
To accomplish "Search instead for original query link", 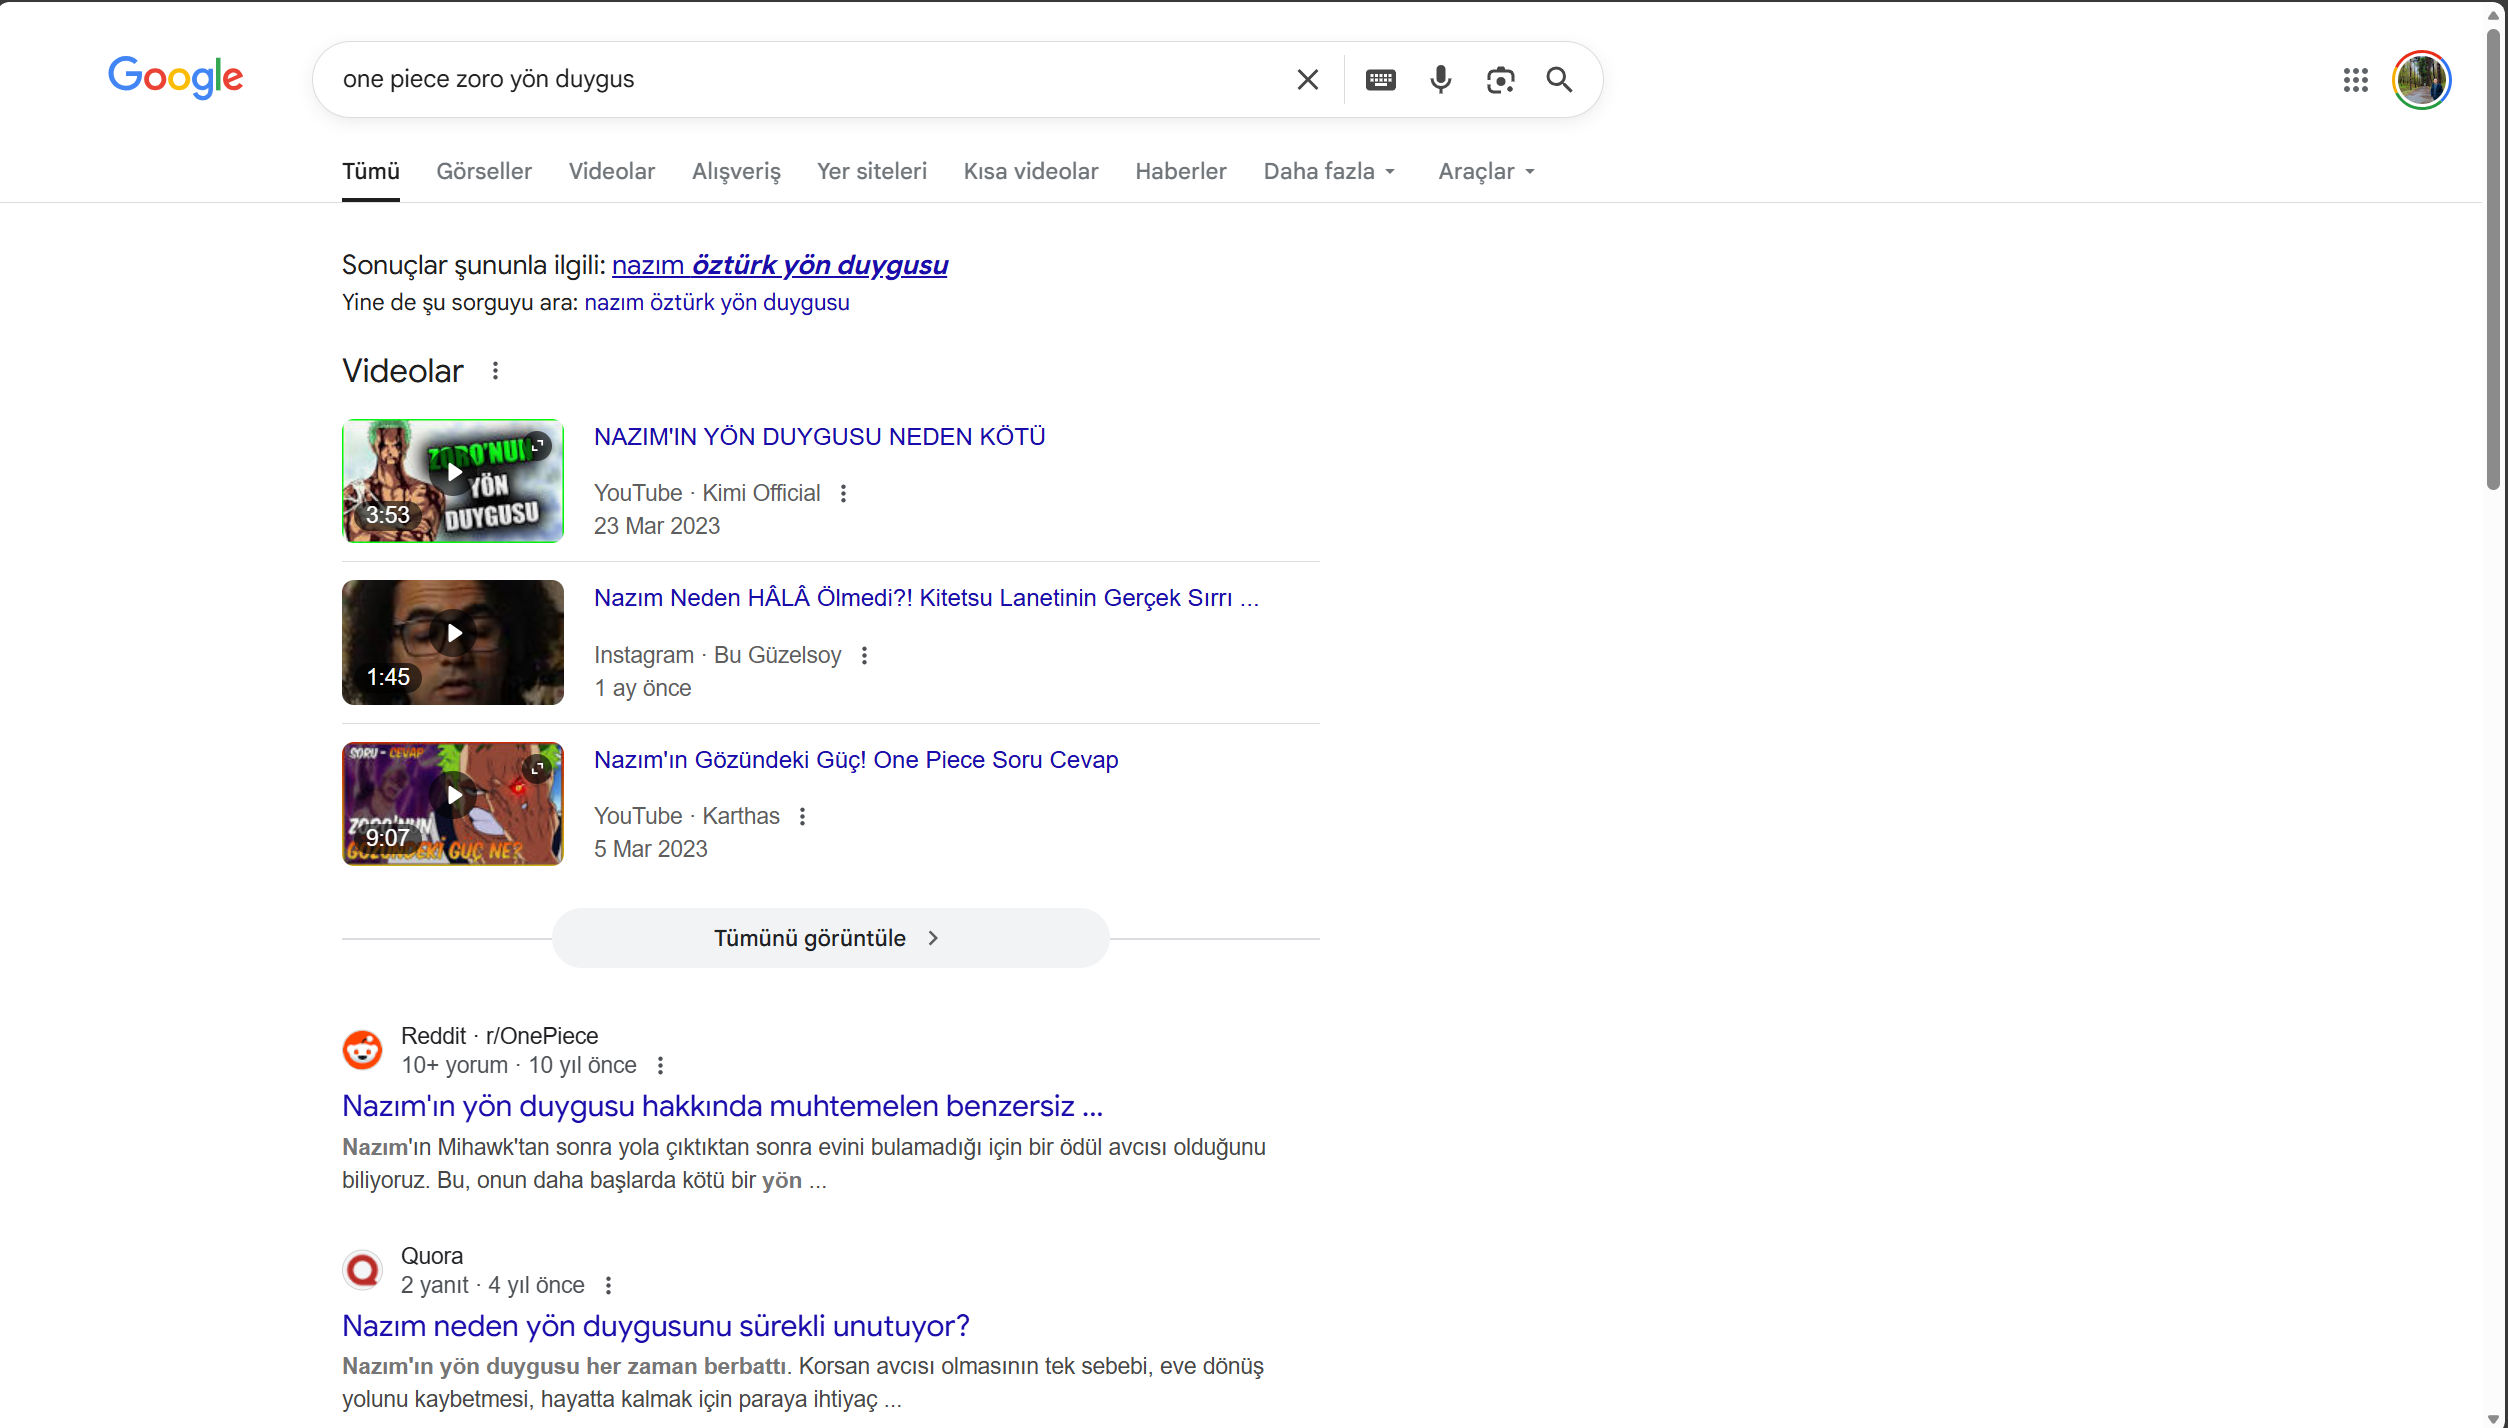I will (717, 302).
